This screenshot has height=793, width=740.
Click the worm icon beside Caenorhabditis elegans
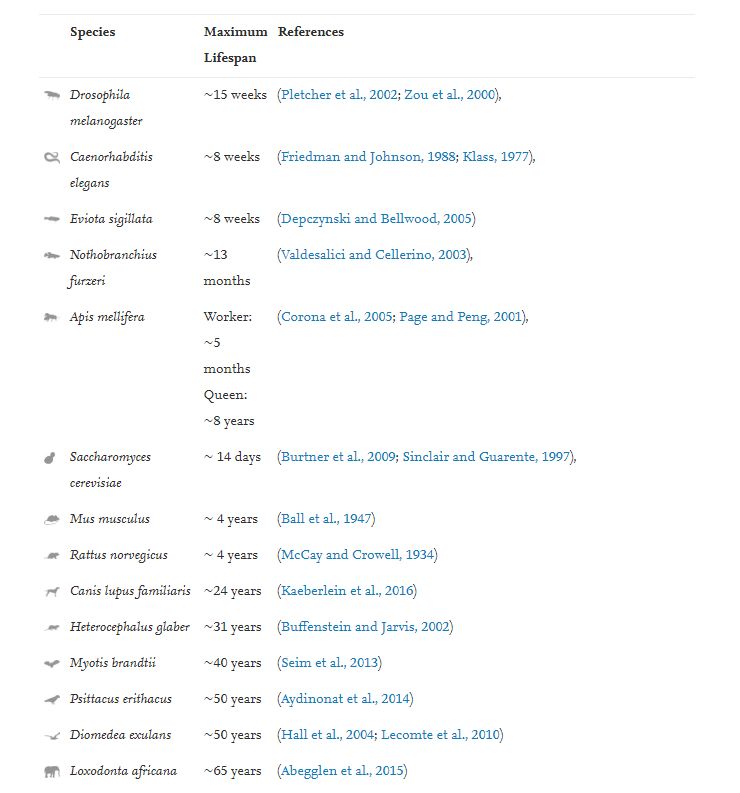pos(51,158)
